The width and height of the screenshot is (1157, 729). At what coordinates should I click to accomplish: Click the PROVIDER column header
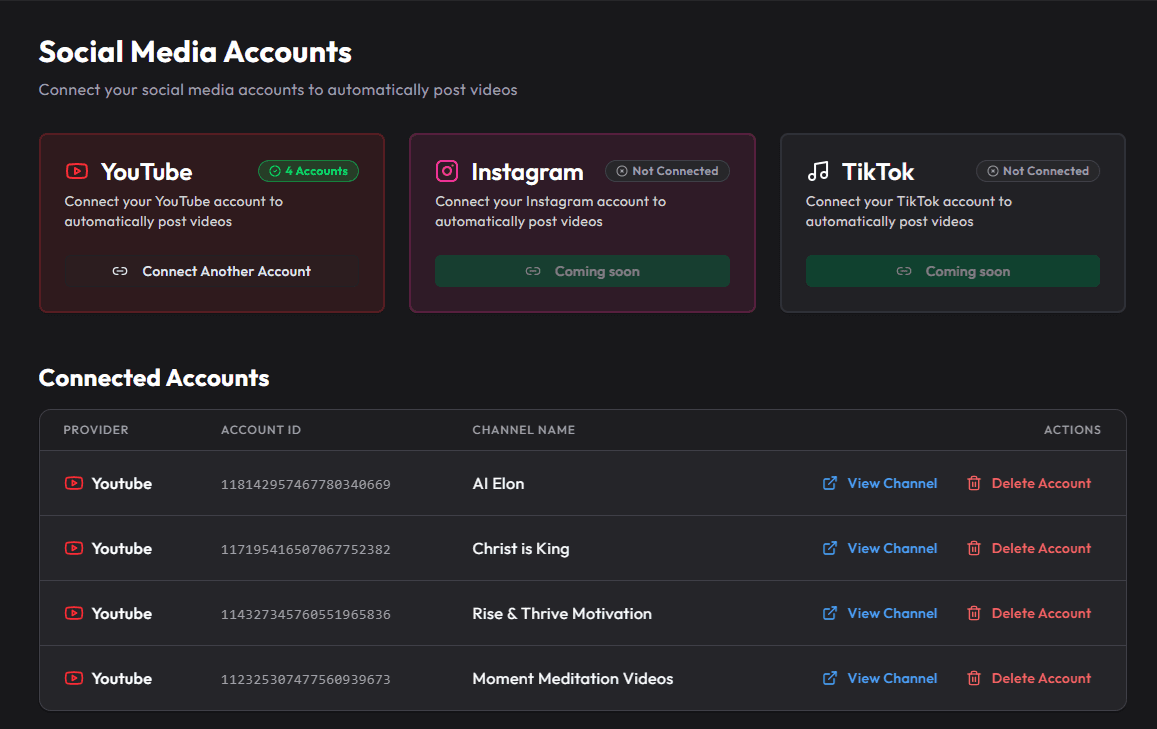coord(95,430)
